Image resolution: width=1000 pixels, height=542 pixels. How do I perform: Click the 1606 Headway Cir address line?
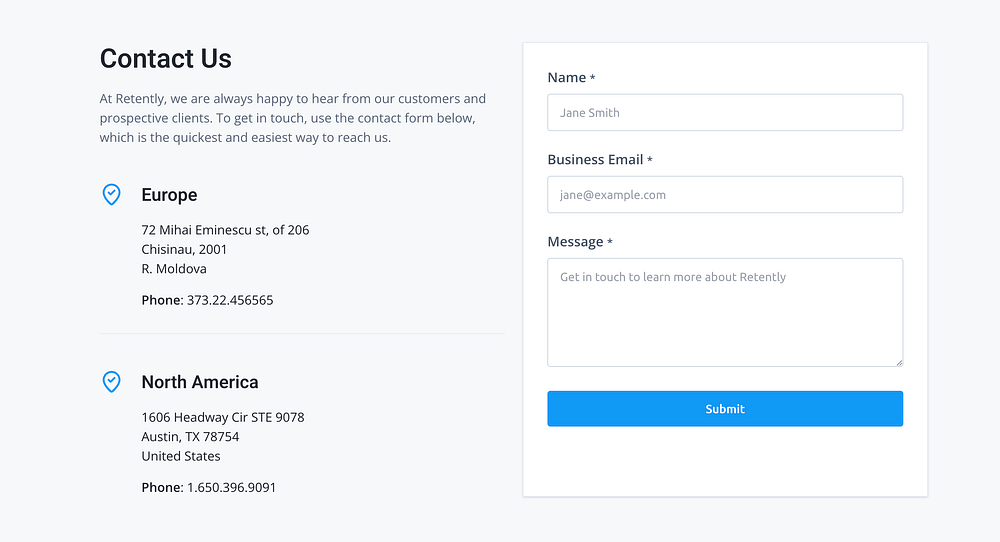(x=223, y=417)
